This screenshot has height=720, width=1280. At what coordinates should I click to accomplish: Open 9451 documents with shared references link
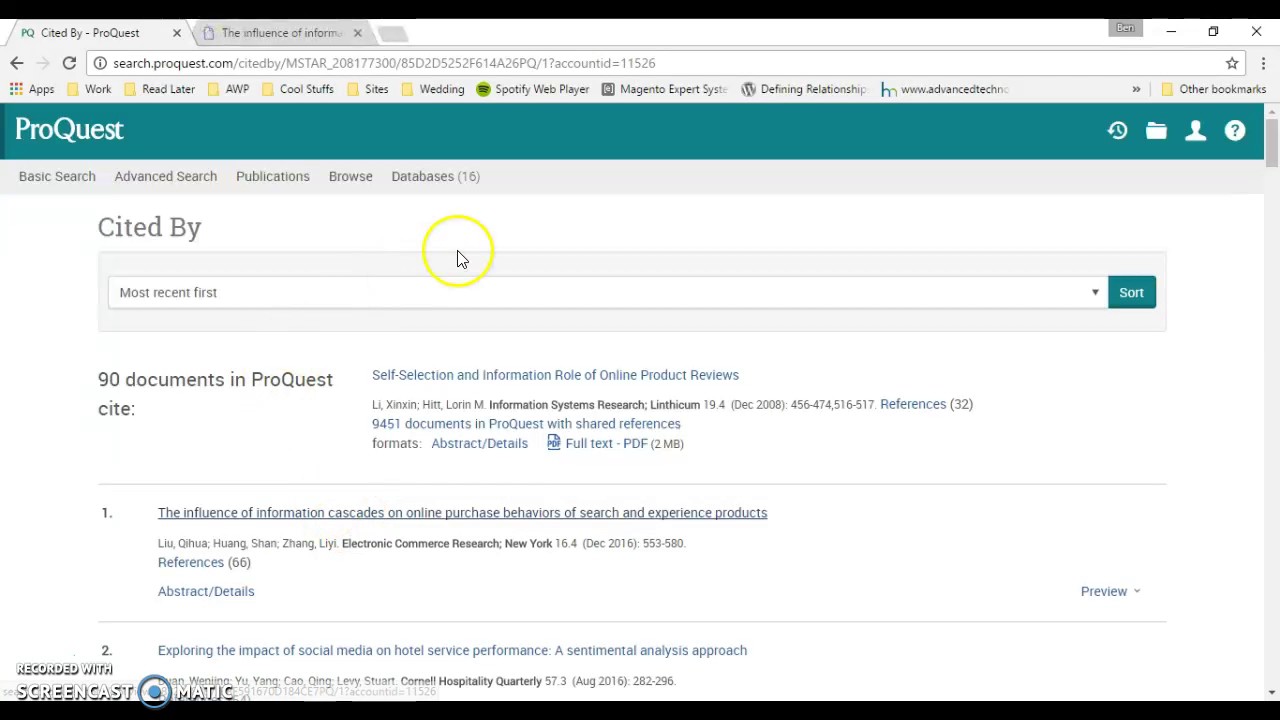coord(526,423)
